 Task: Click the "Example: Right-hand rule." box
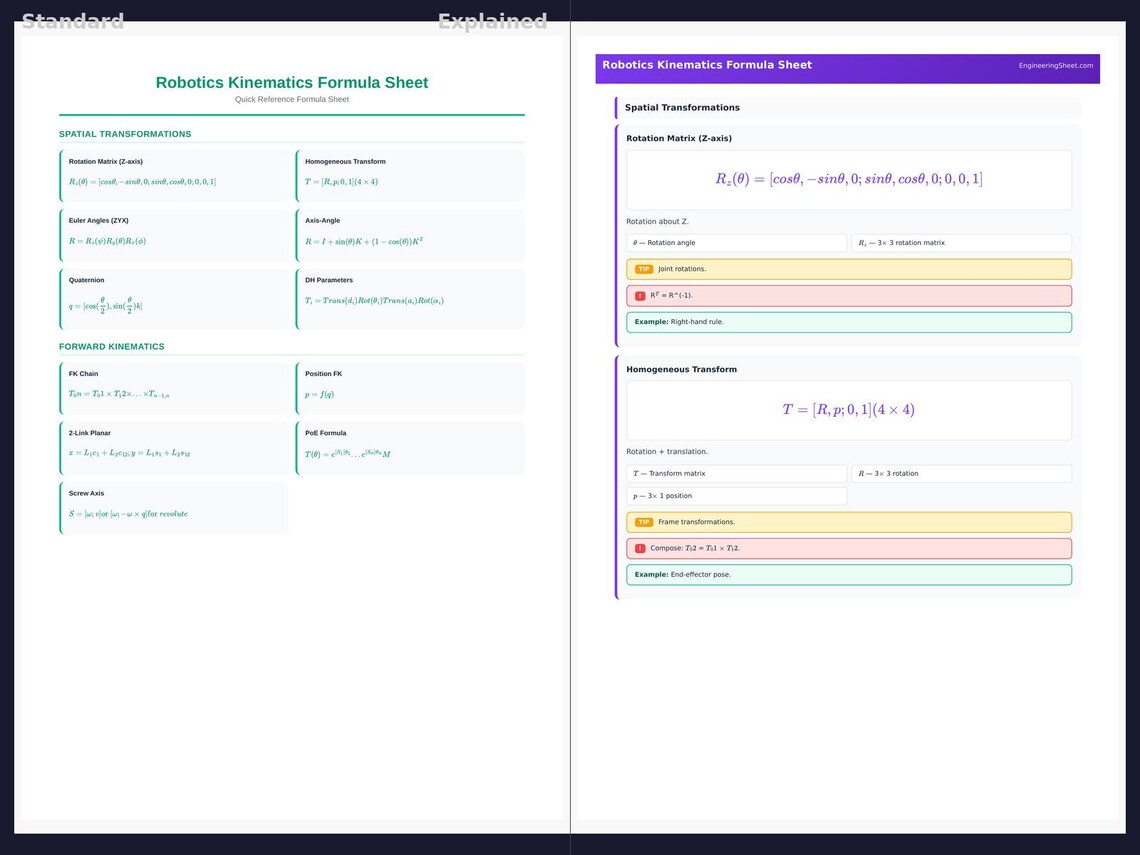point(848,322)
